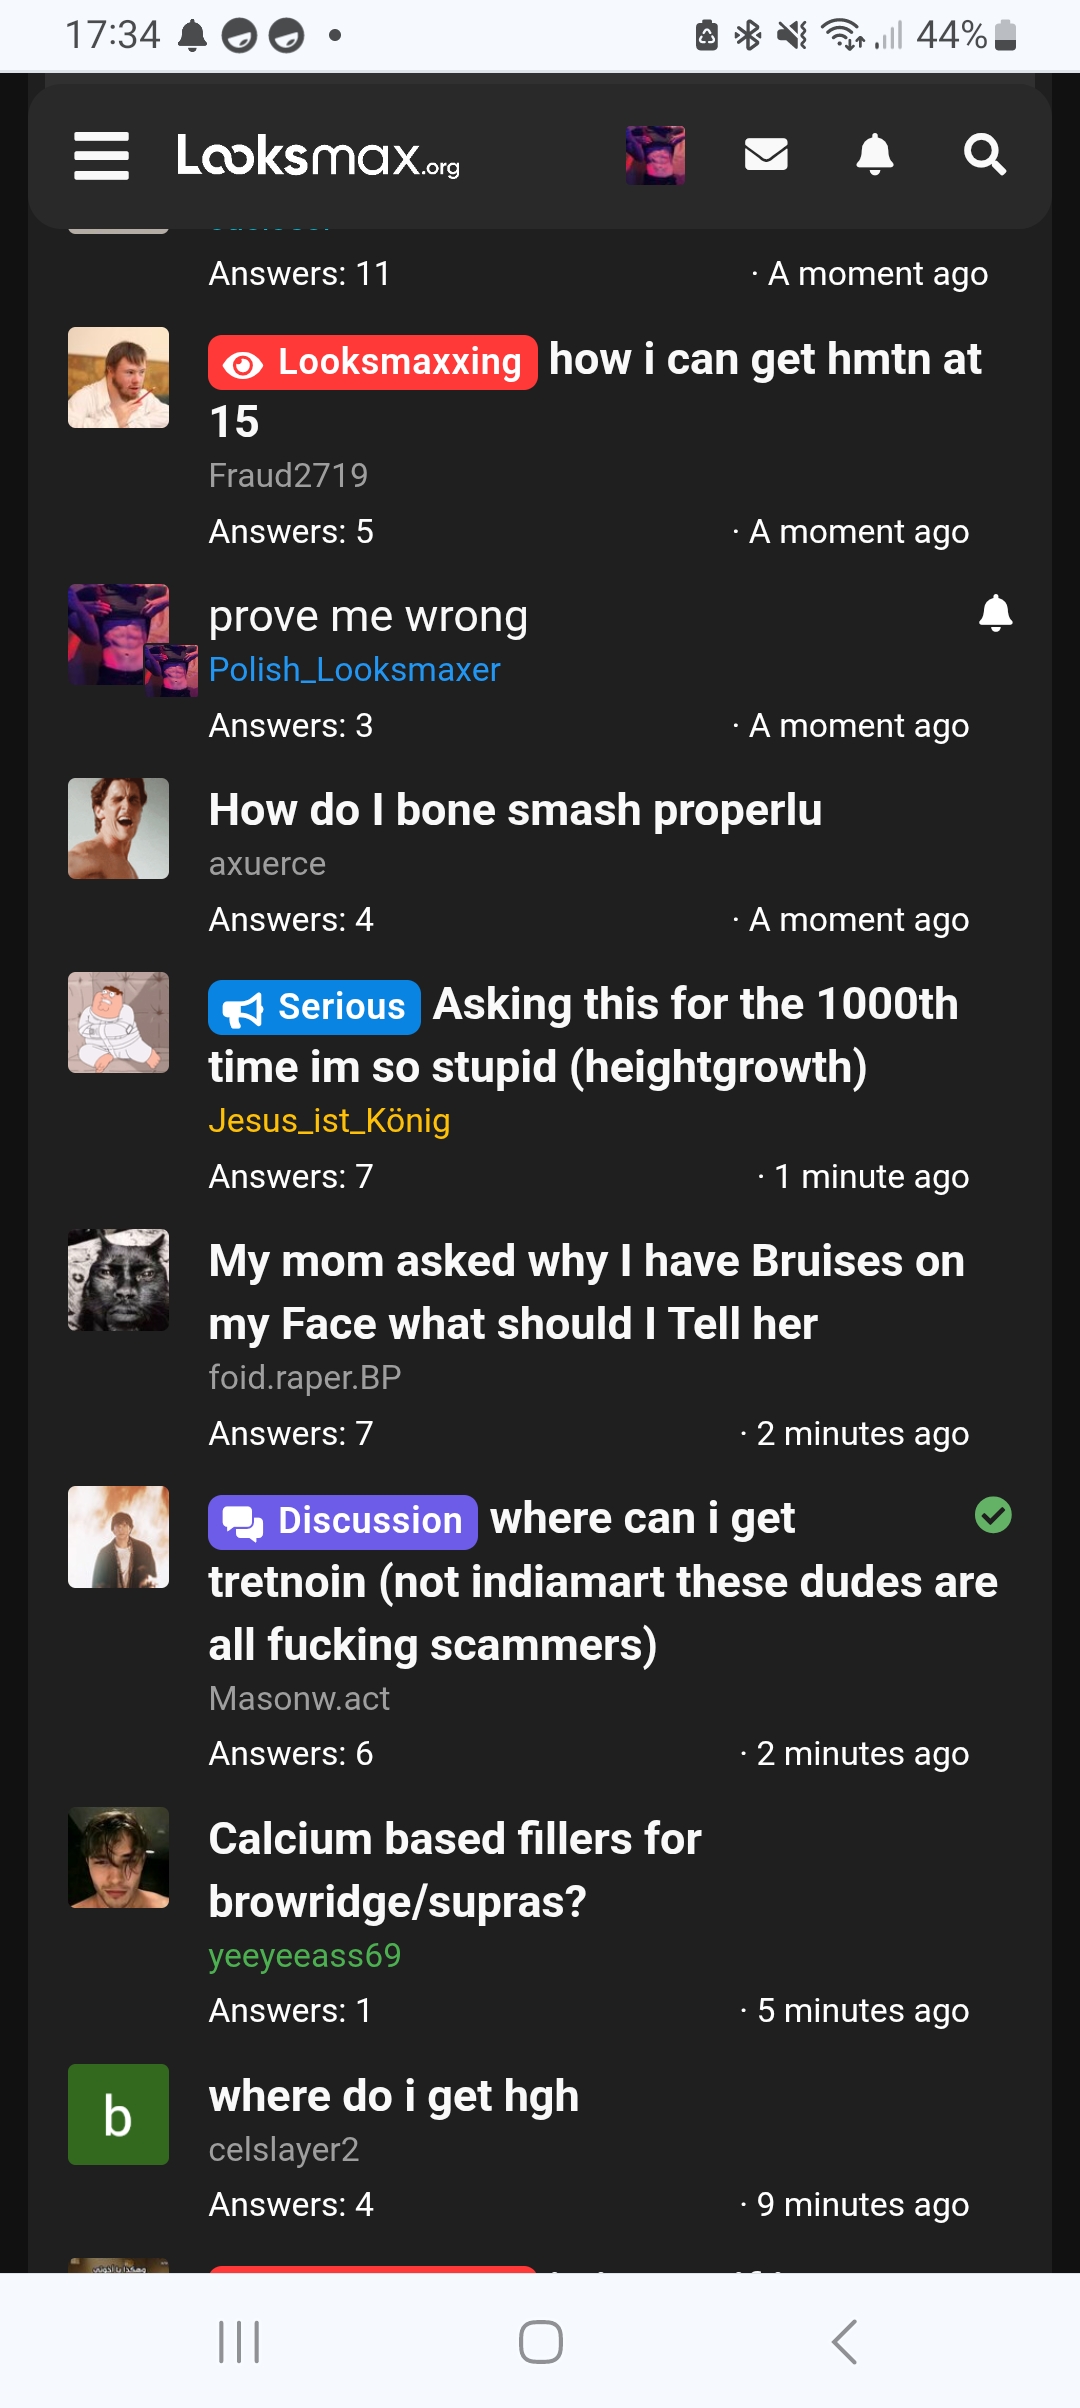1080x2408 pixels.
Task: Open Polish_Looksmaxer's profile
Action: tap(355, 669)
